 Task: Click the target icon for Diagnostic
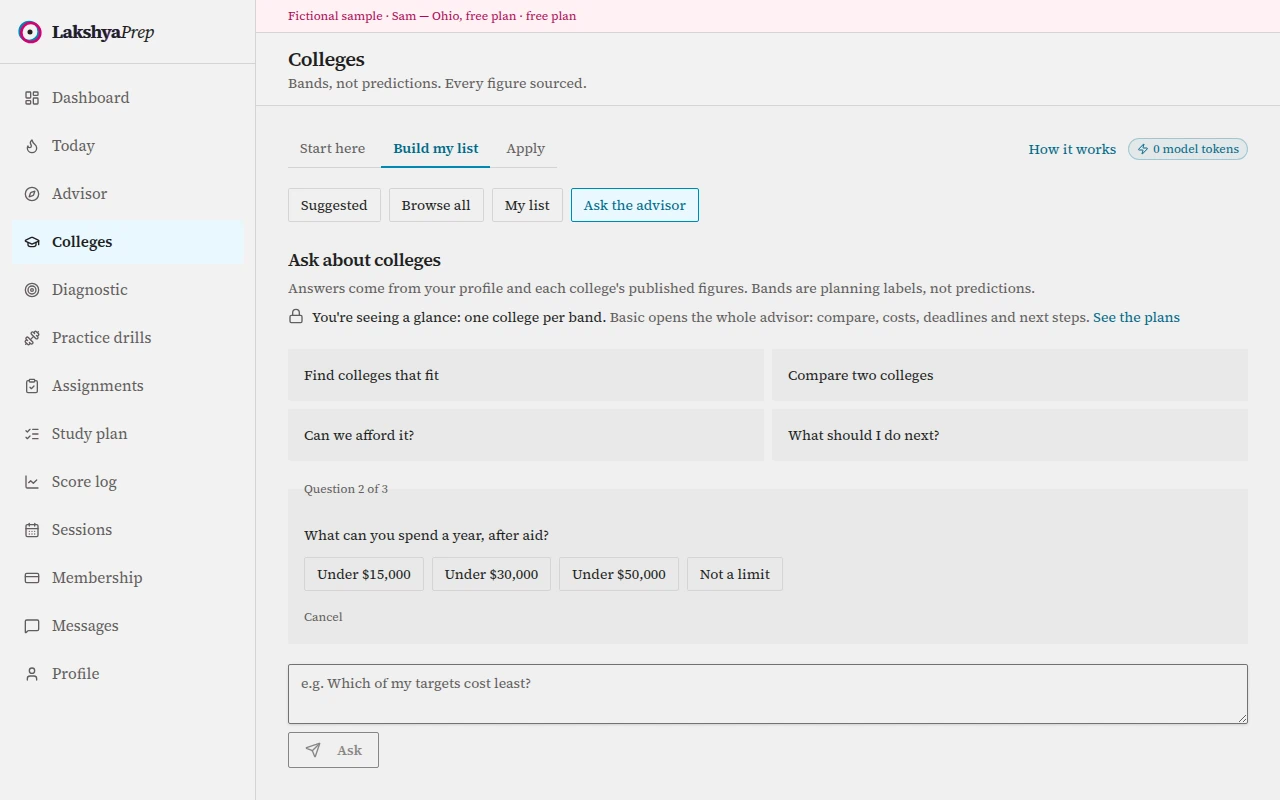pos(32,290)
